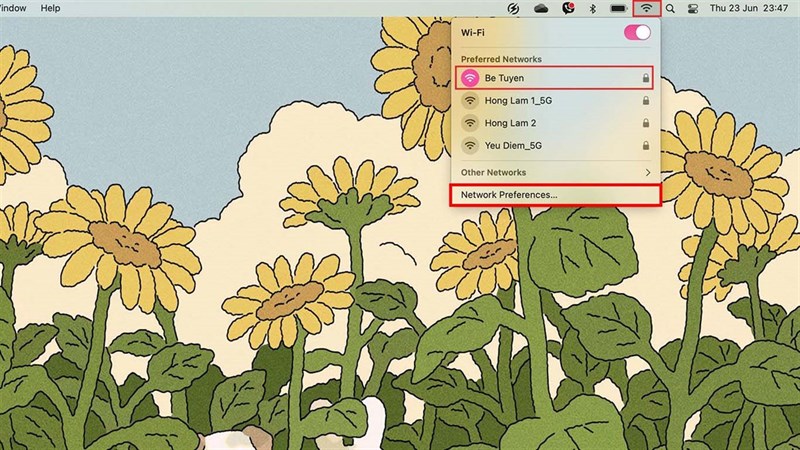Open Spotlight search magnifier icon
800x450 pixels.
click(670, 8)
